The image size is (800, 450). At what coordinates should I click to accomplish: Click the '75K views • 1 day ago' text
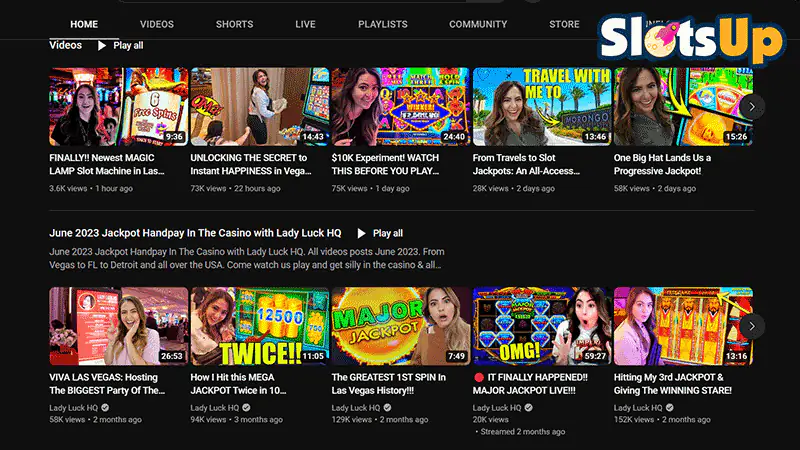pyautogui.click(x=370, y=188)
